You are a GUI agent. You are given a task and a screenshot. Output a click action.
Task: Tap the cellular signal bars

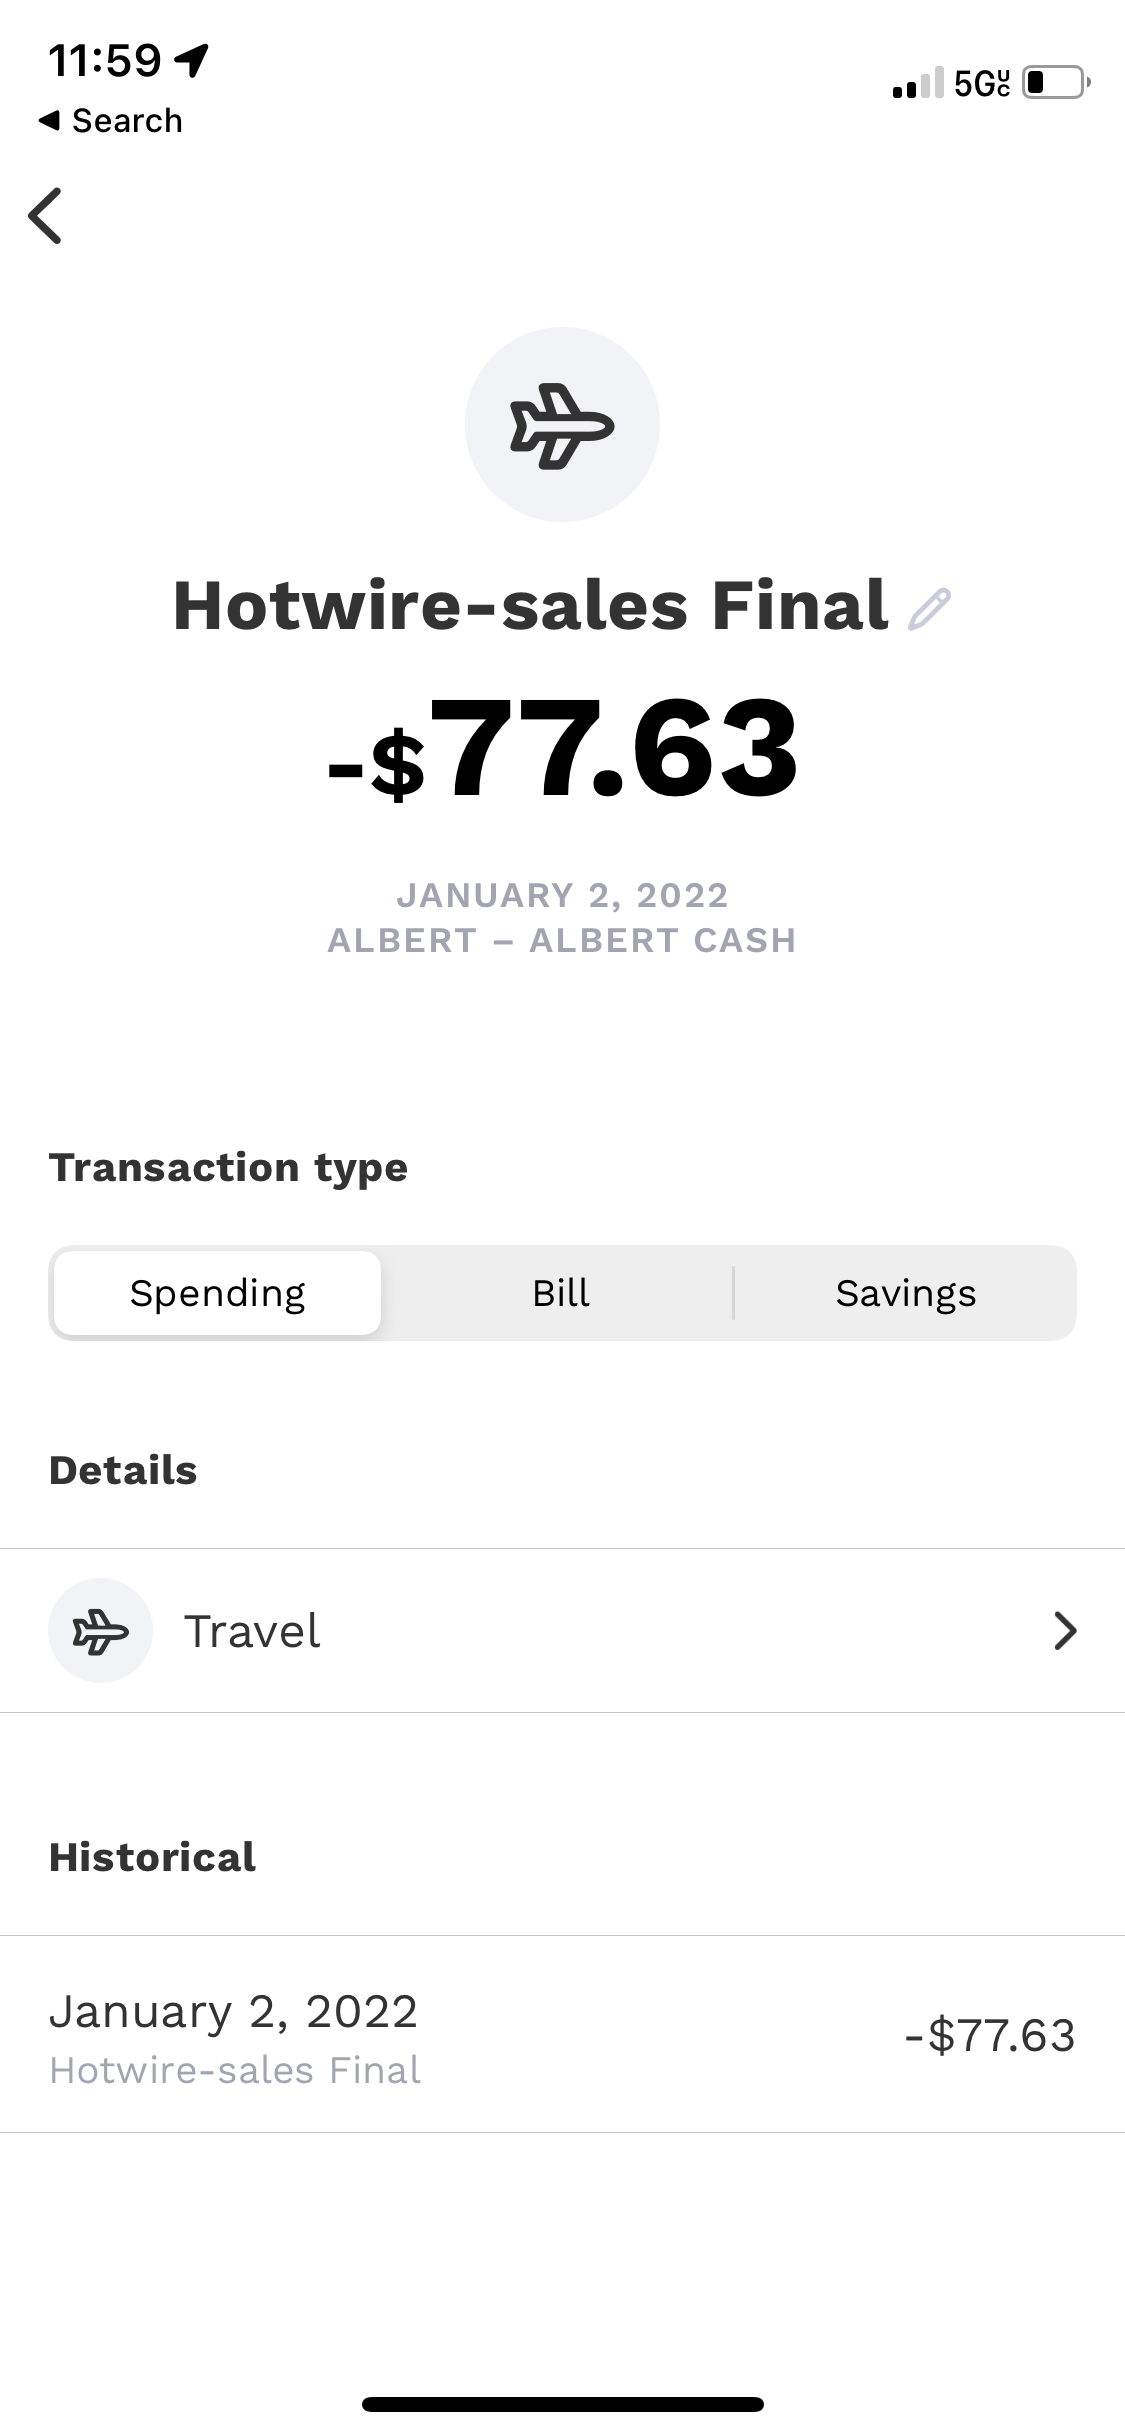[917, 83]
